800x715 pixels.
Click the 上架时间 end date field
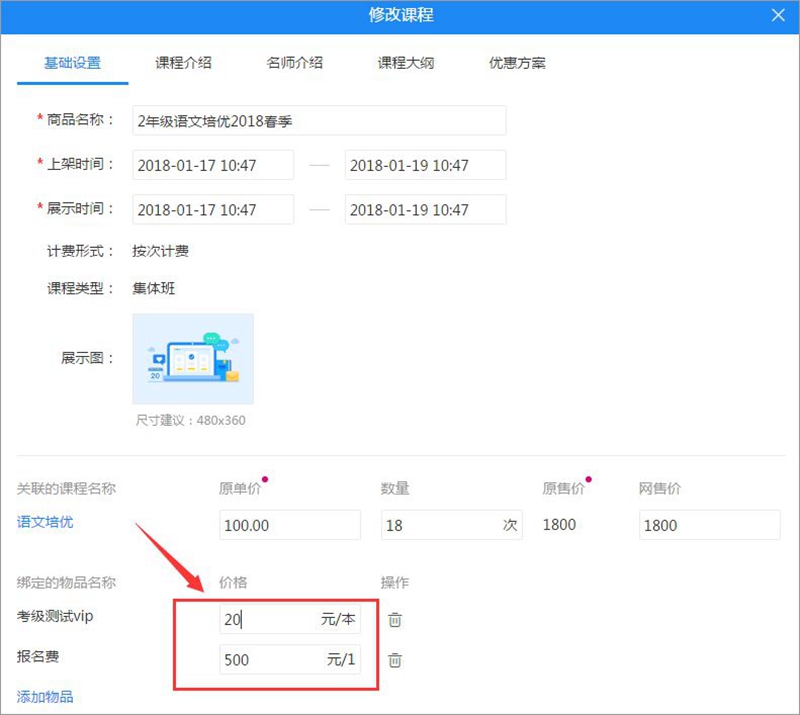(x=425, y=165)
